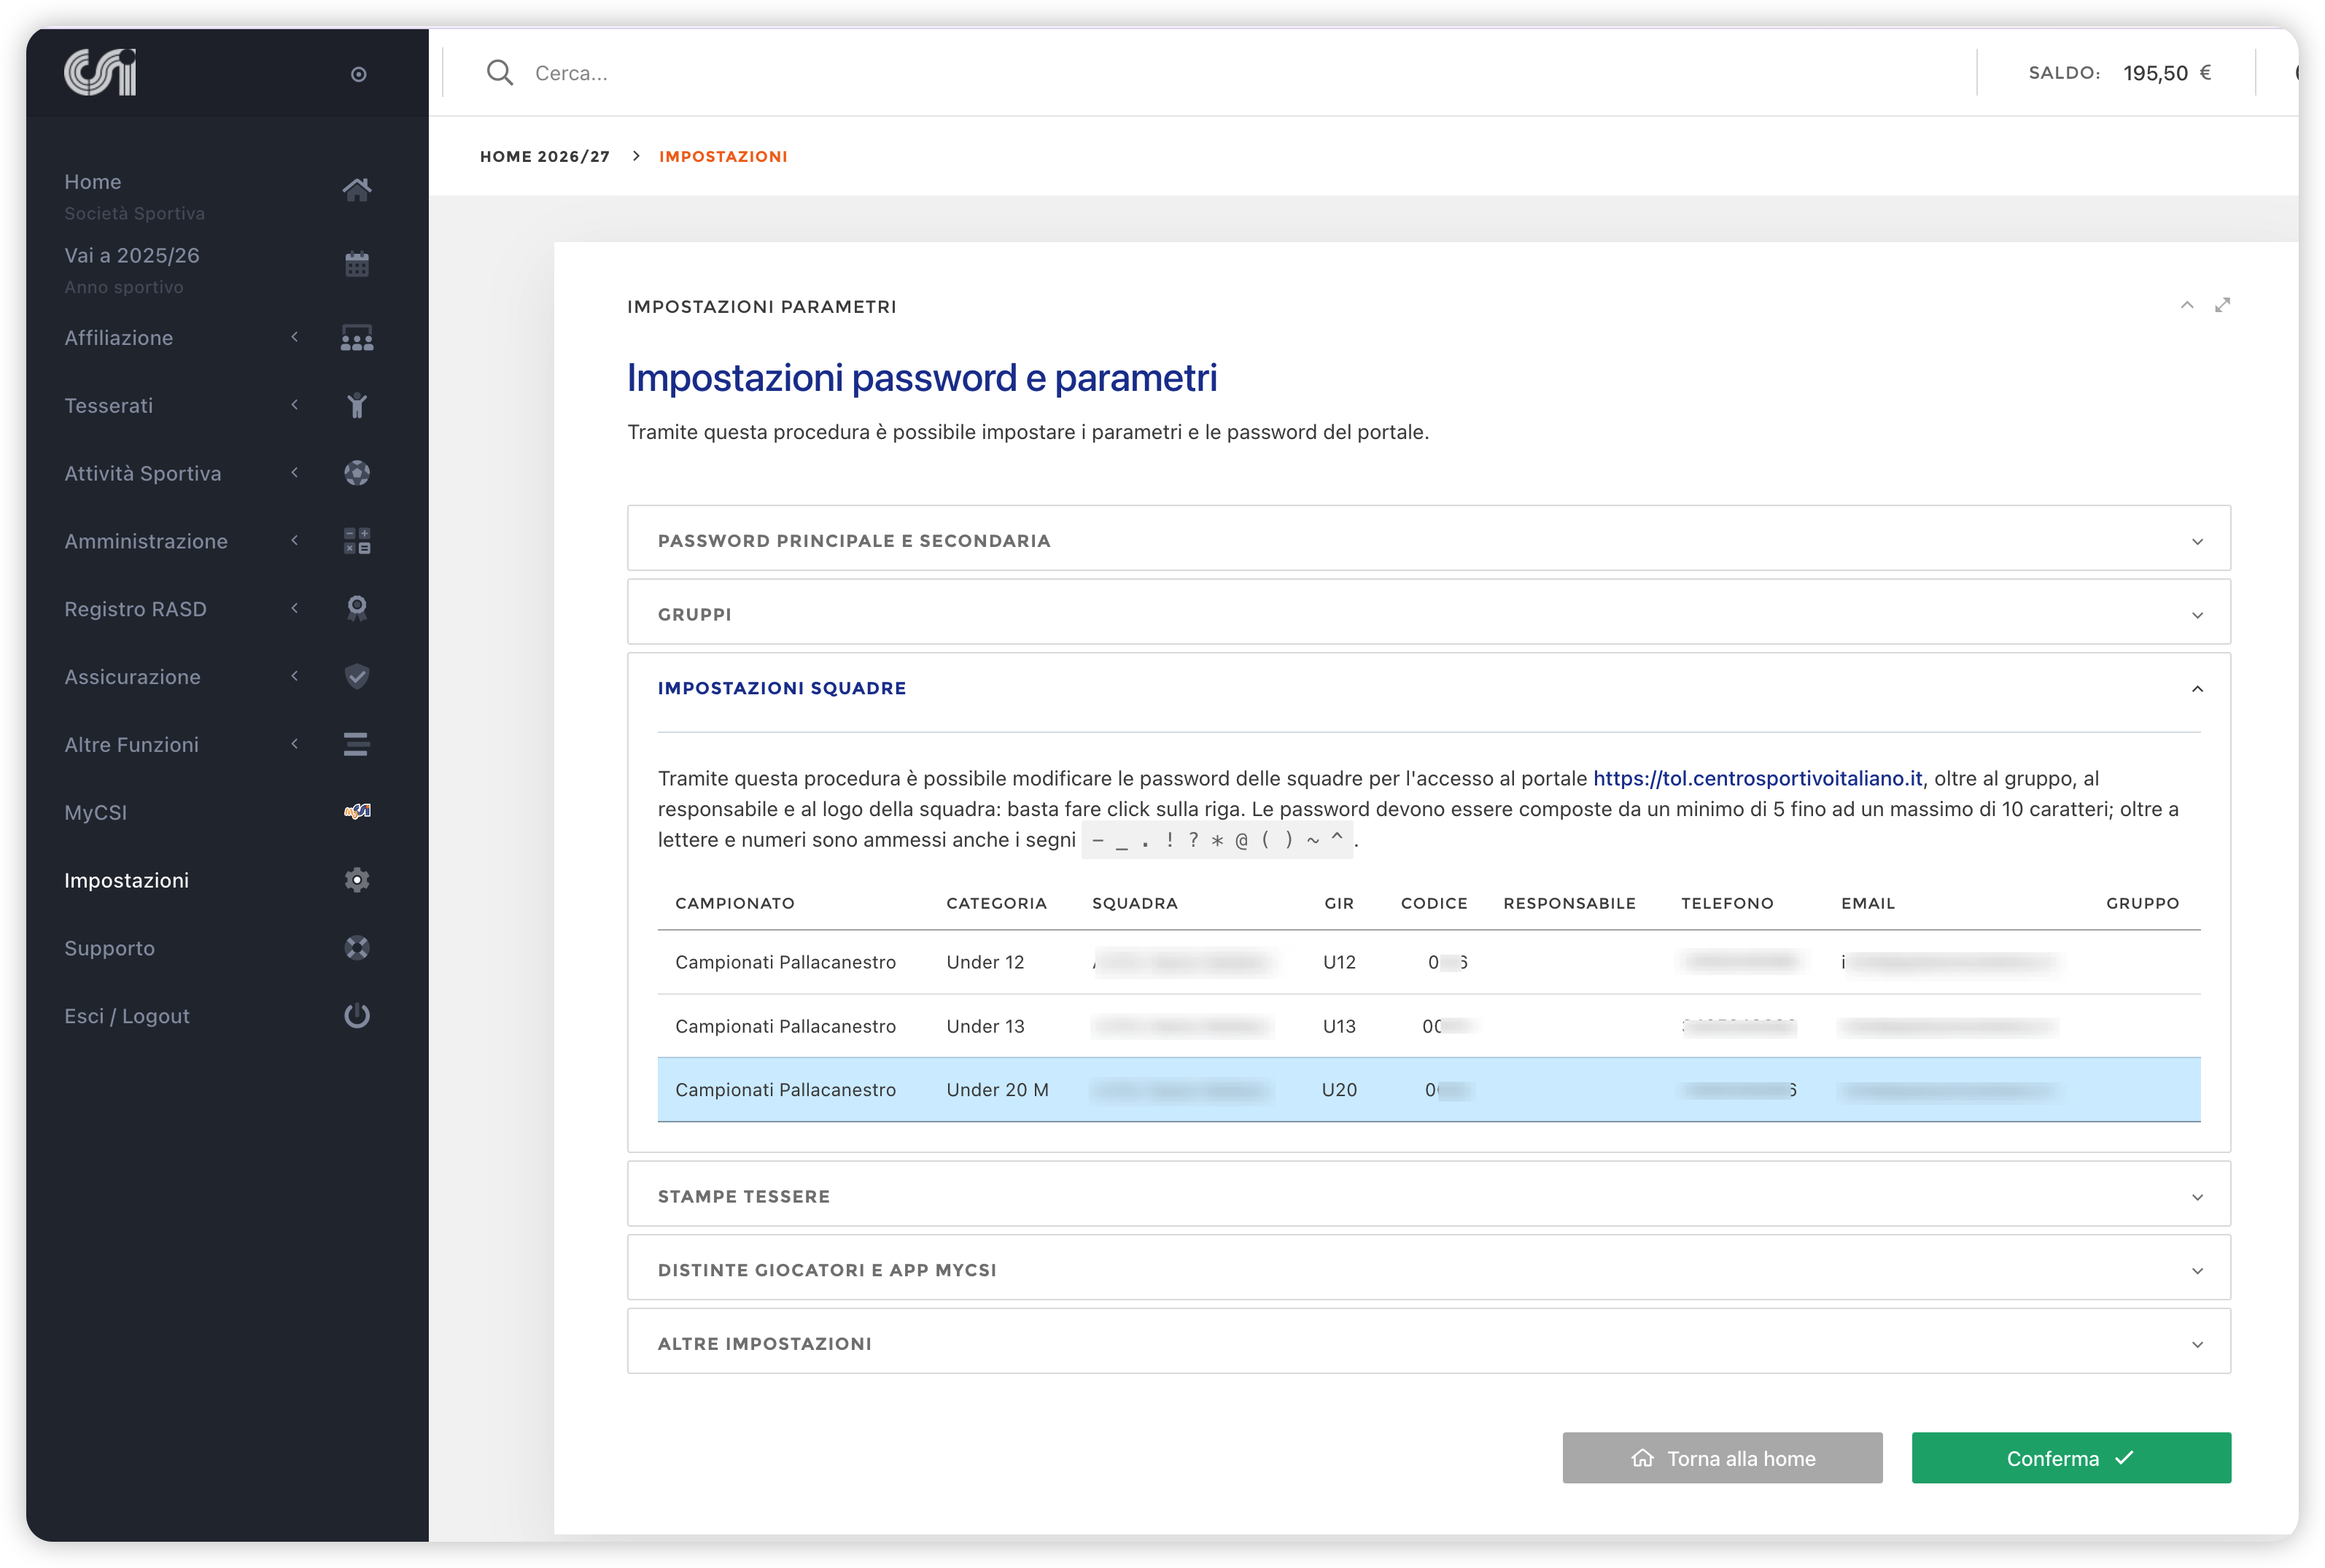
Task: Click the Logout power icon
Action: pos(357,1015)
